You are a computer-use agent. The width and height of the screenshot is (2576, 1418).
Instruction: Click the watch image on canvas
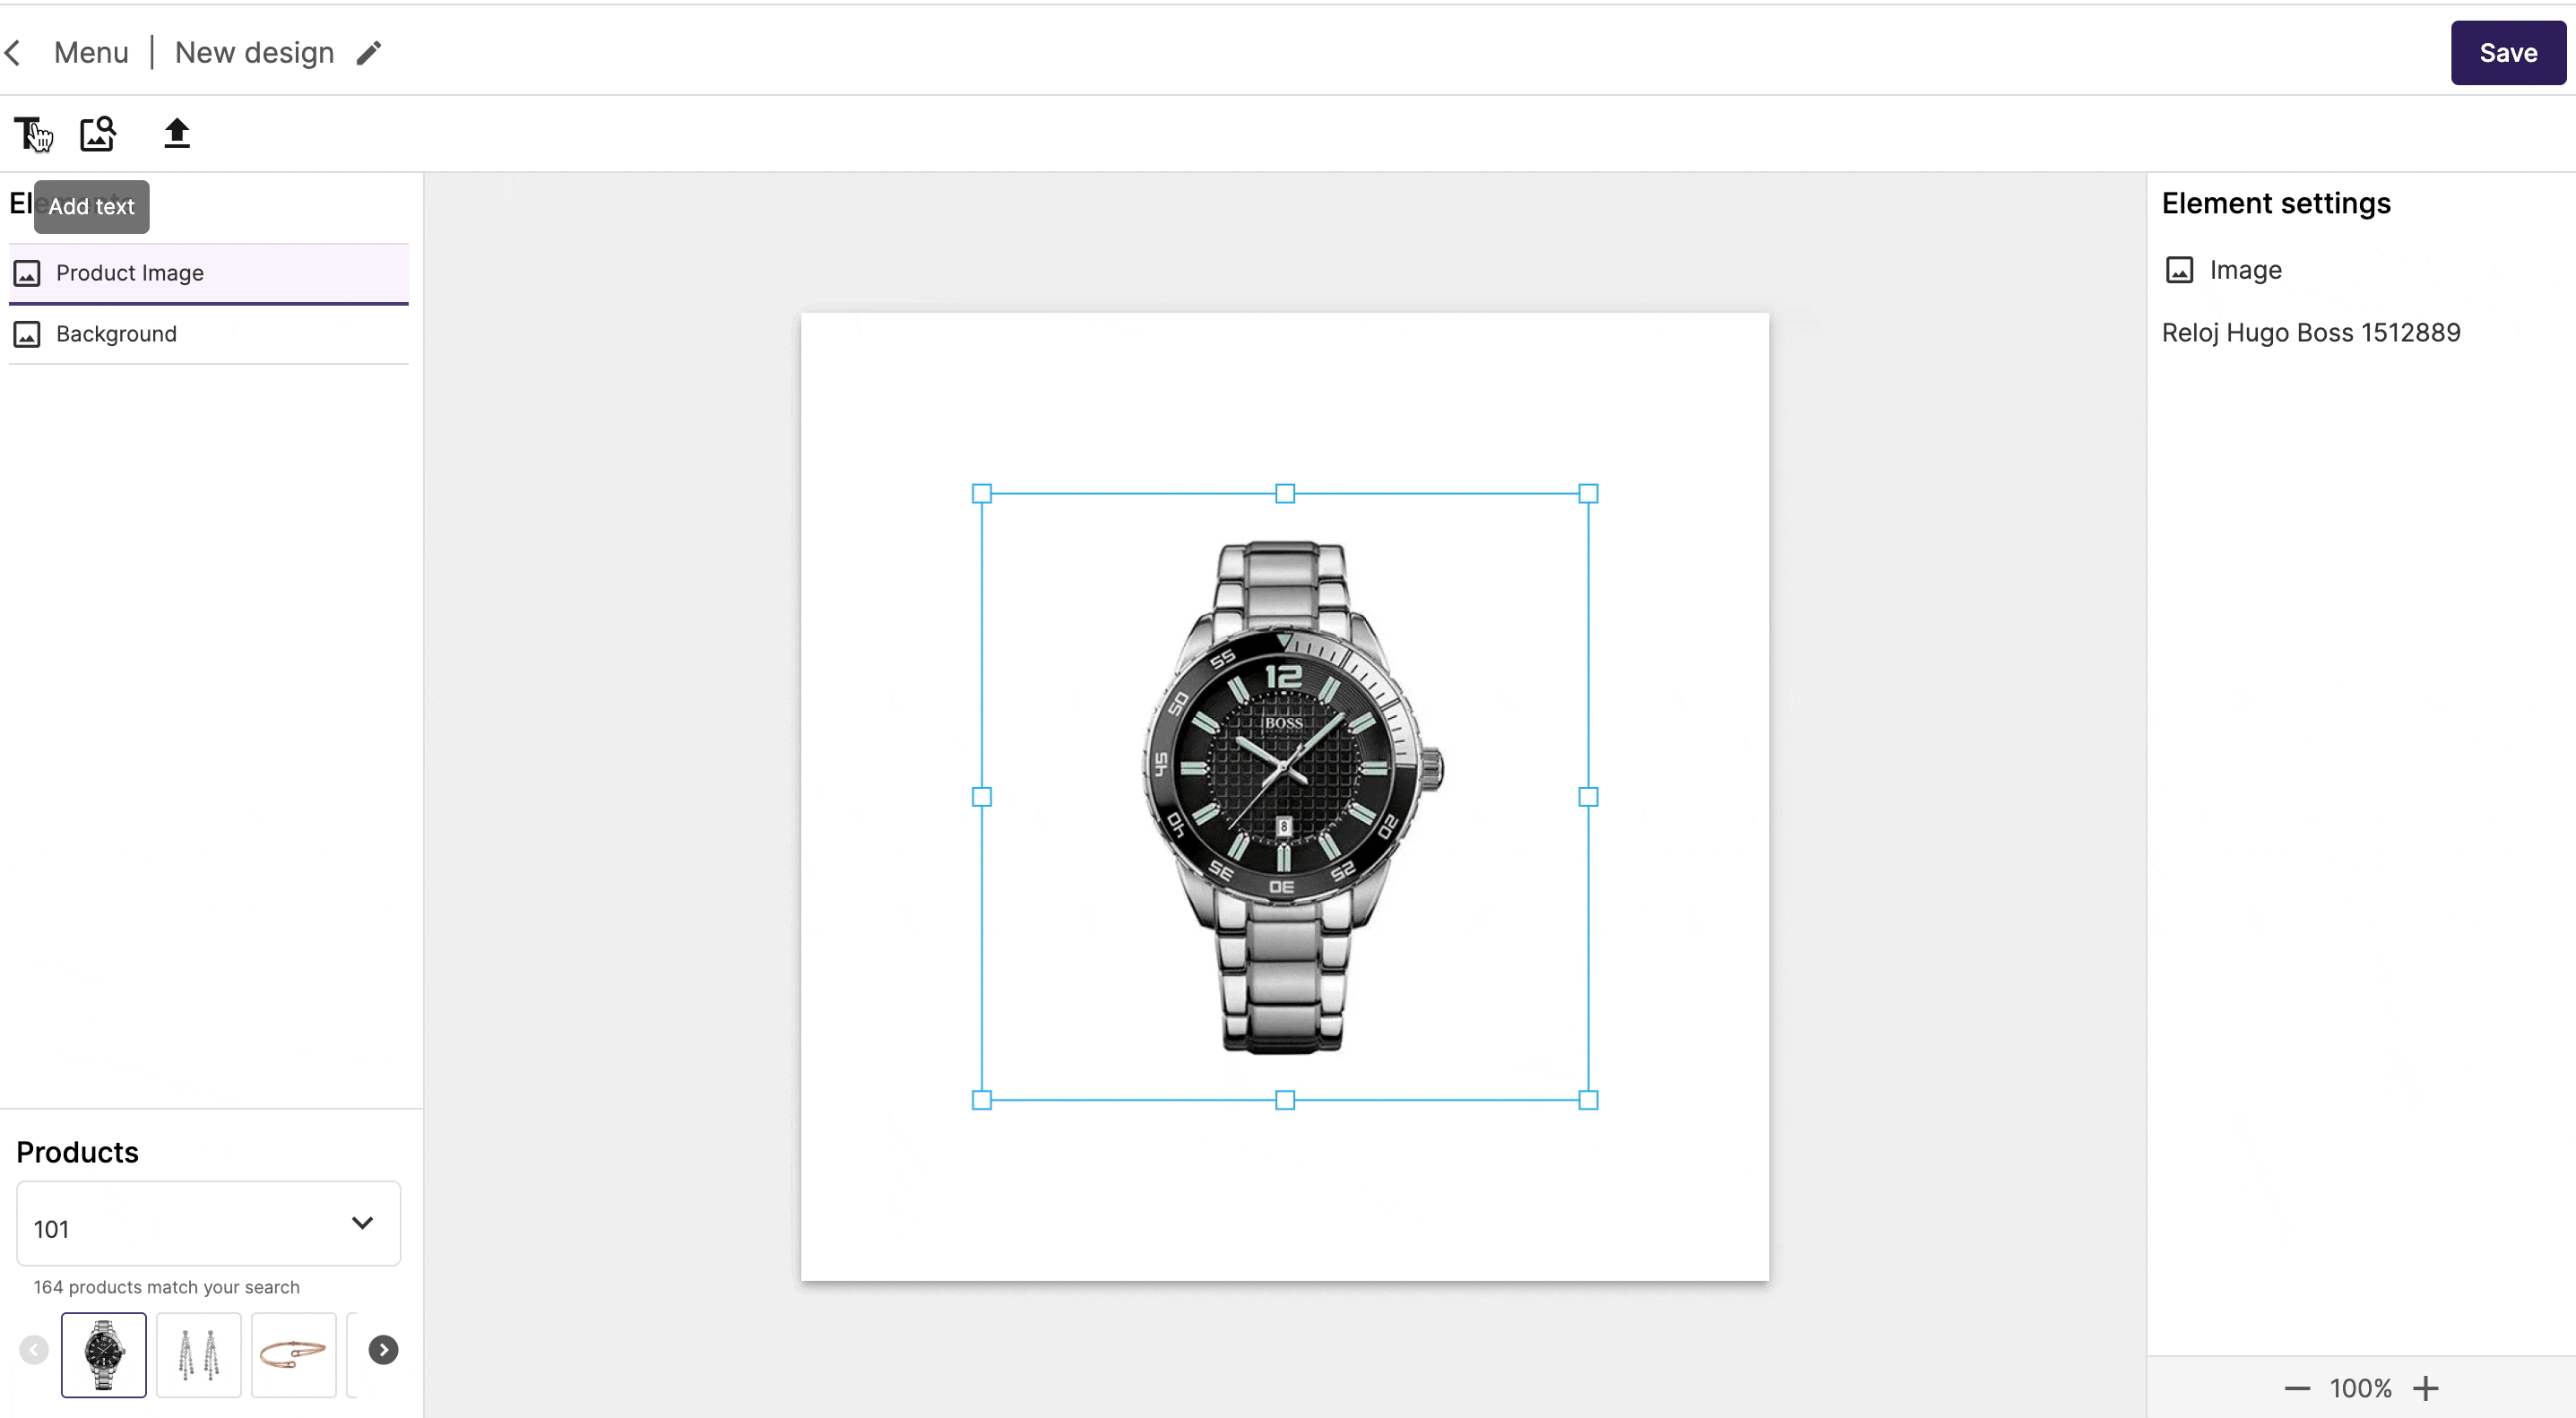[x=1285, y=797]
